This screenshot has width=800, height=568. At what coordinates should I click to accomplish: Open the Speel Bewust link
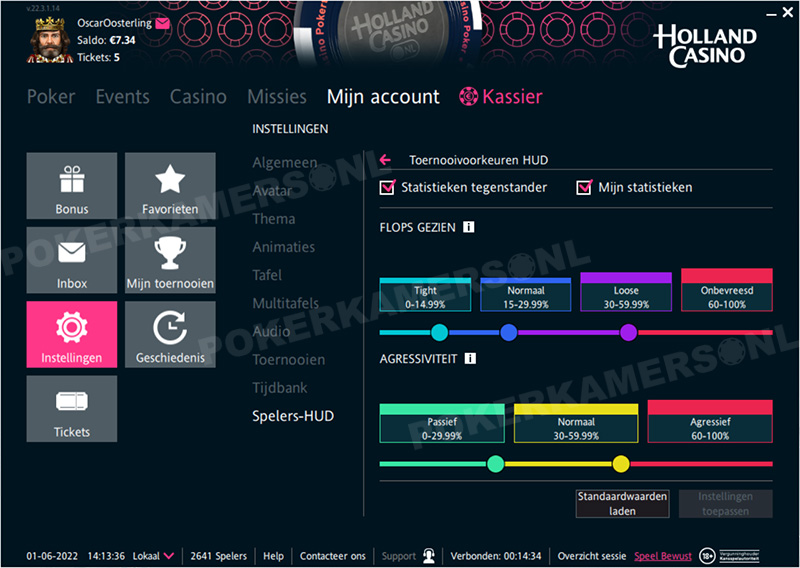663,556
